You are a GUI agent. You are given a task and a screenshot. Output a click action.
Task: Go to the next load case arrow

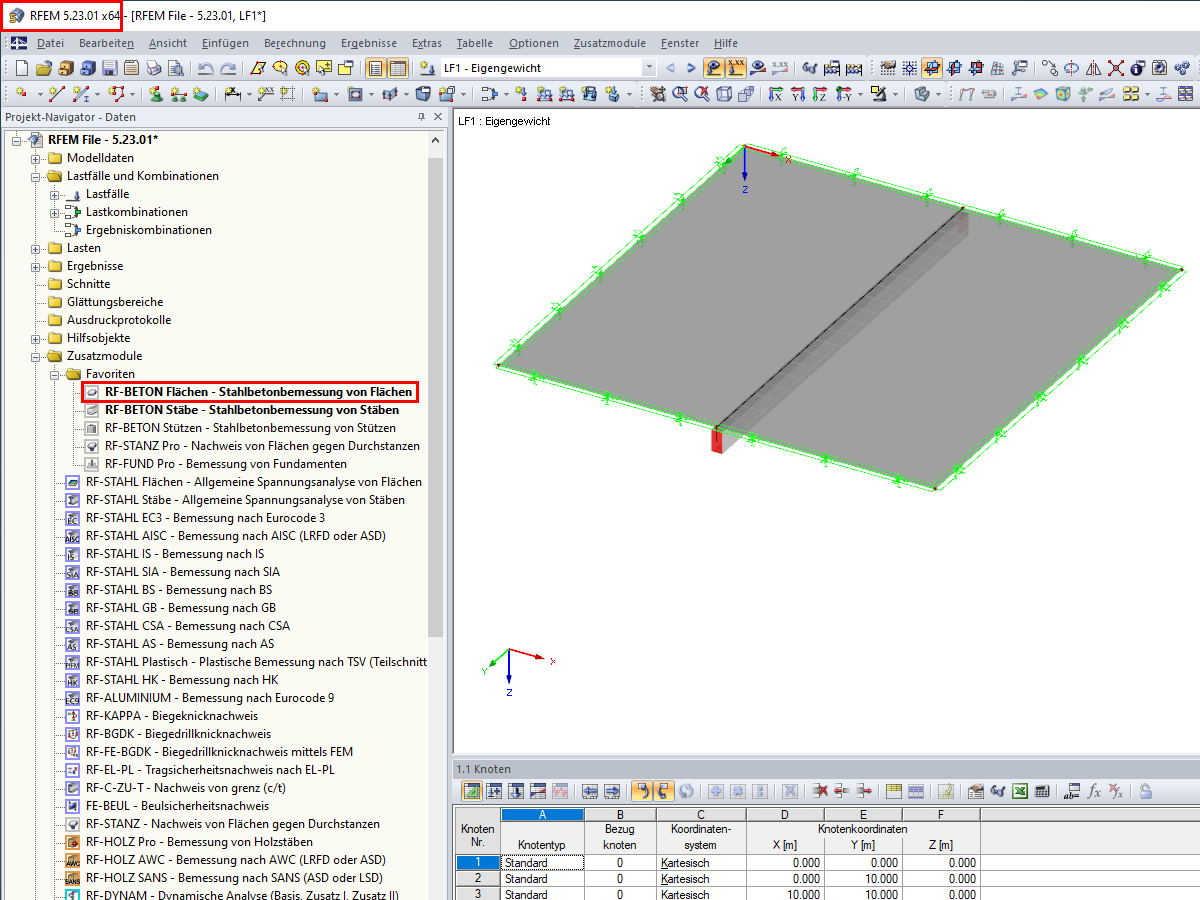click(x=690, y=68)
